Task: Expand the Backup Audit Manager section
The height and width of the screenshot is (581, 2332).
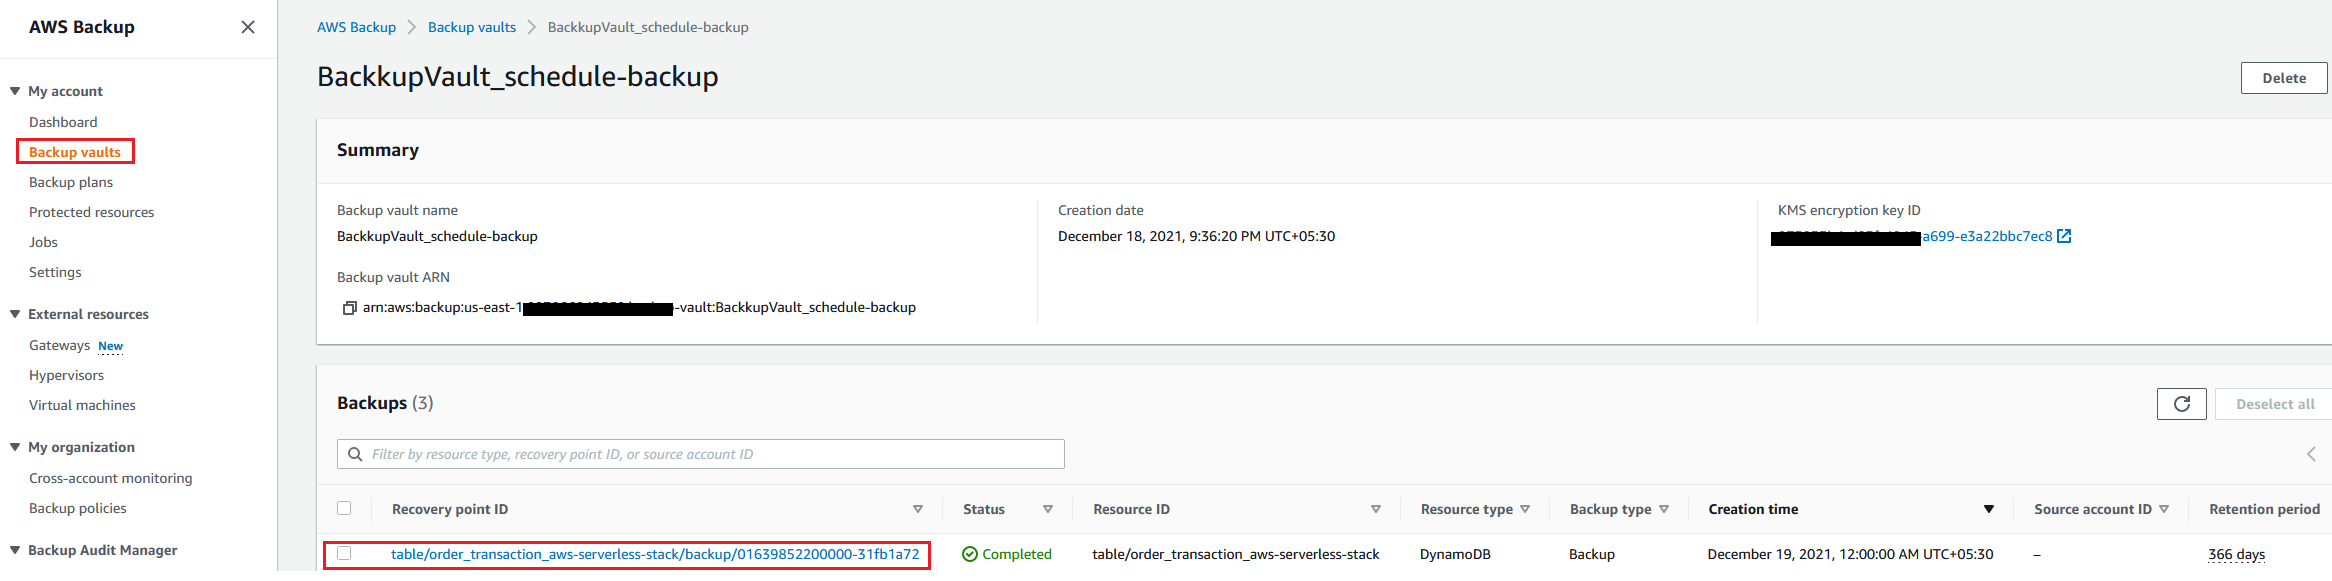Action: click(15, 550)
